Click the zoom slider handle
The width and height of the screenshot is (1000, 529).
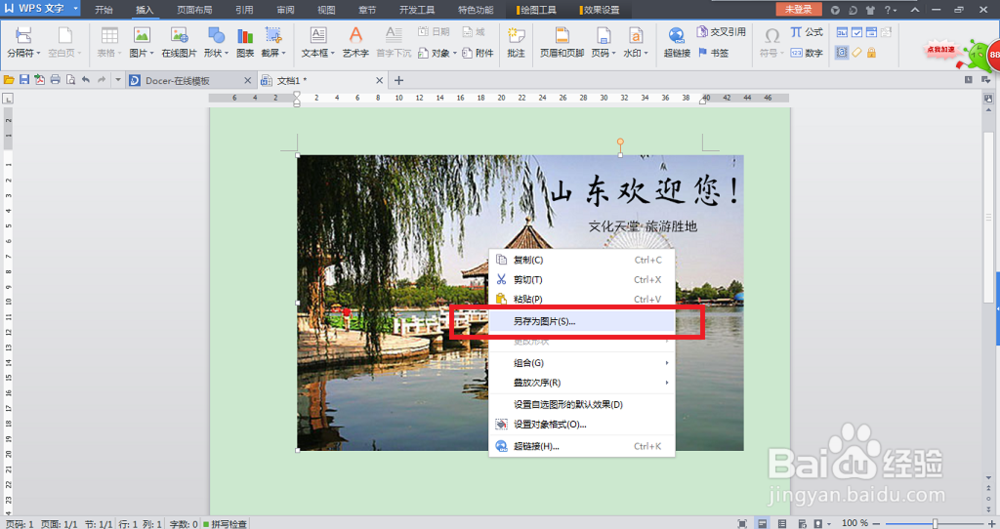935,523
